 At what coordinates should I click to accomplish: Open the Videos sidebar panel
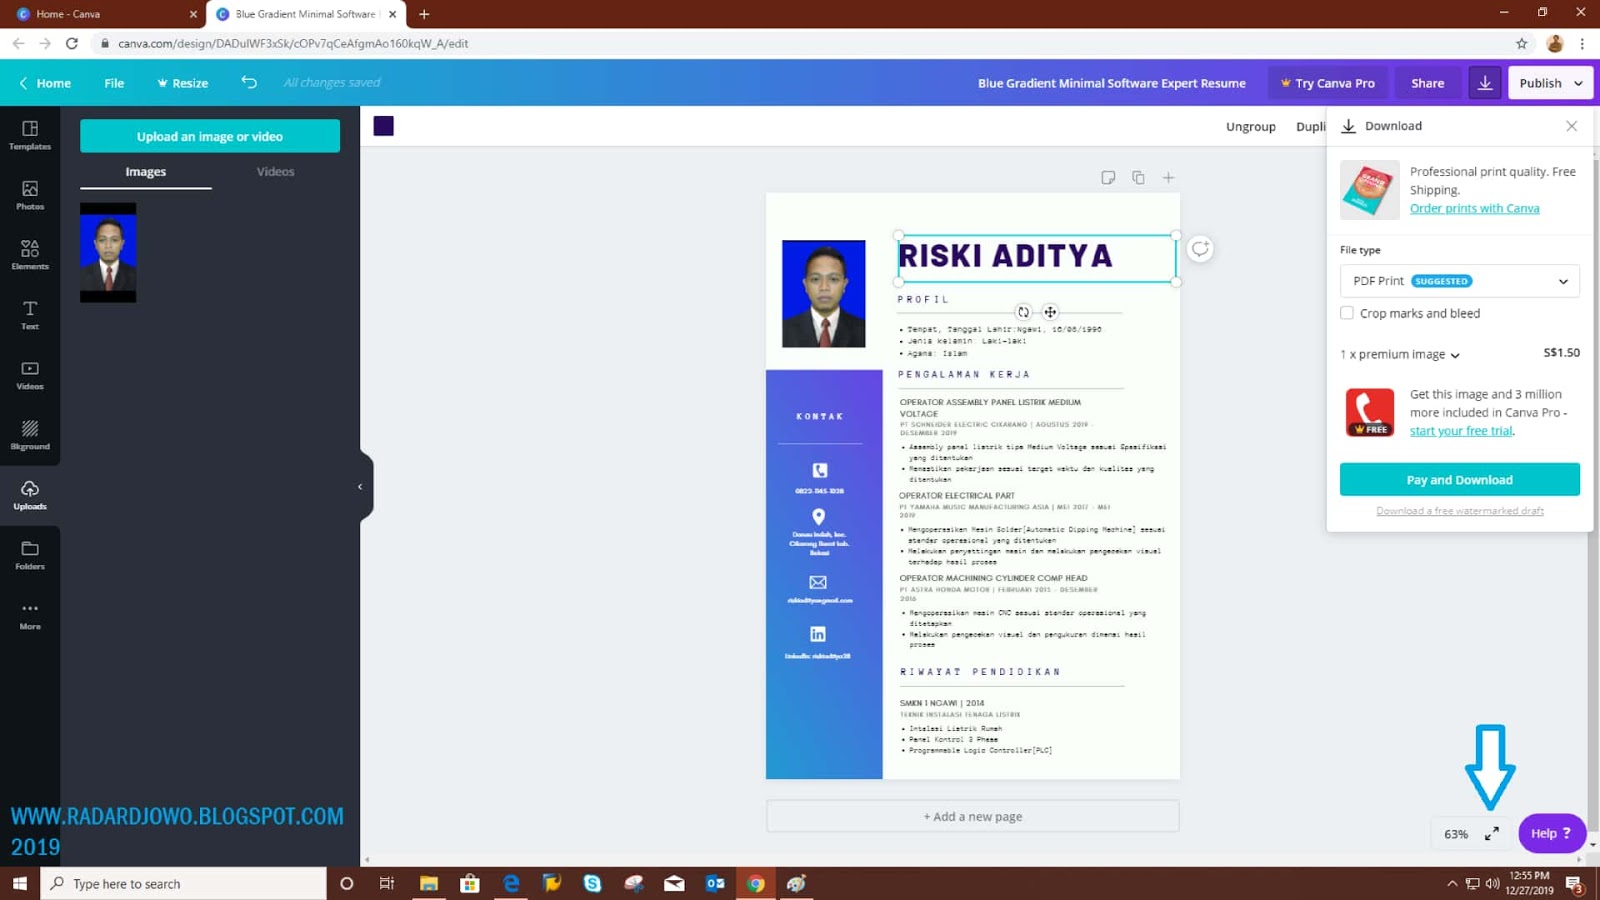pos(30,375)
